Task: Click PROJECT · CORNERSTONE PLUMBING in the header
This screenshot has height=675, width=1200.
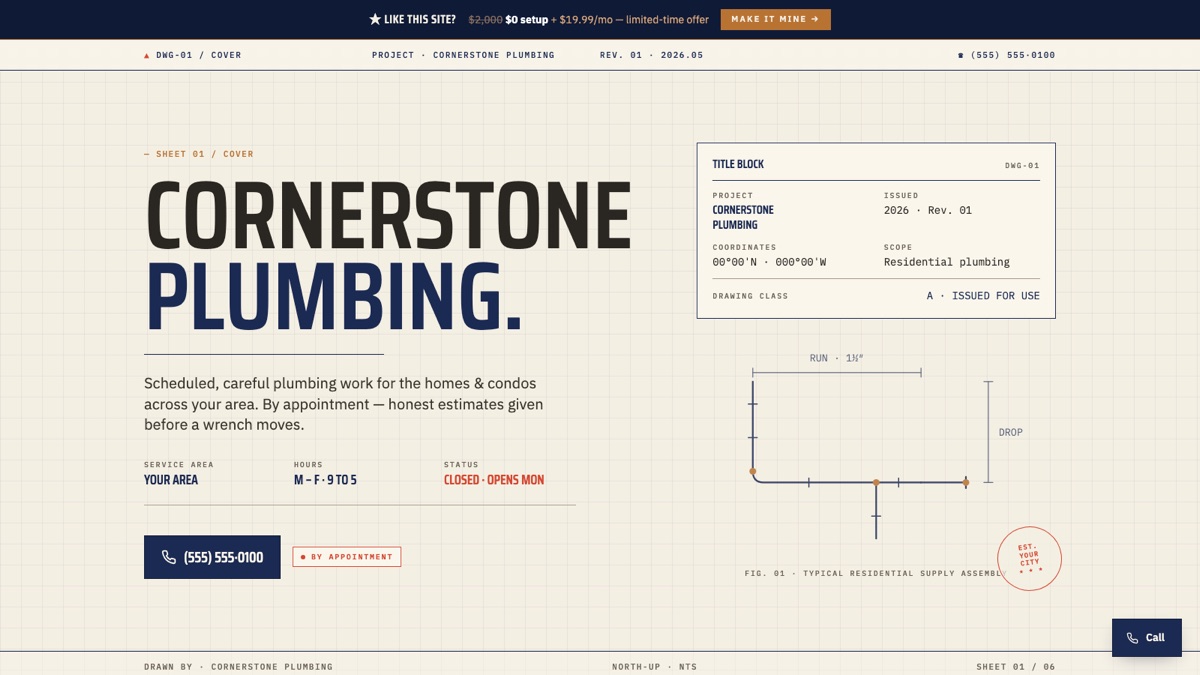Action: click(x=463, y=55)
